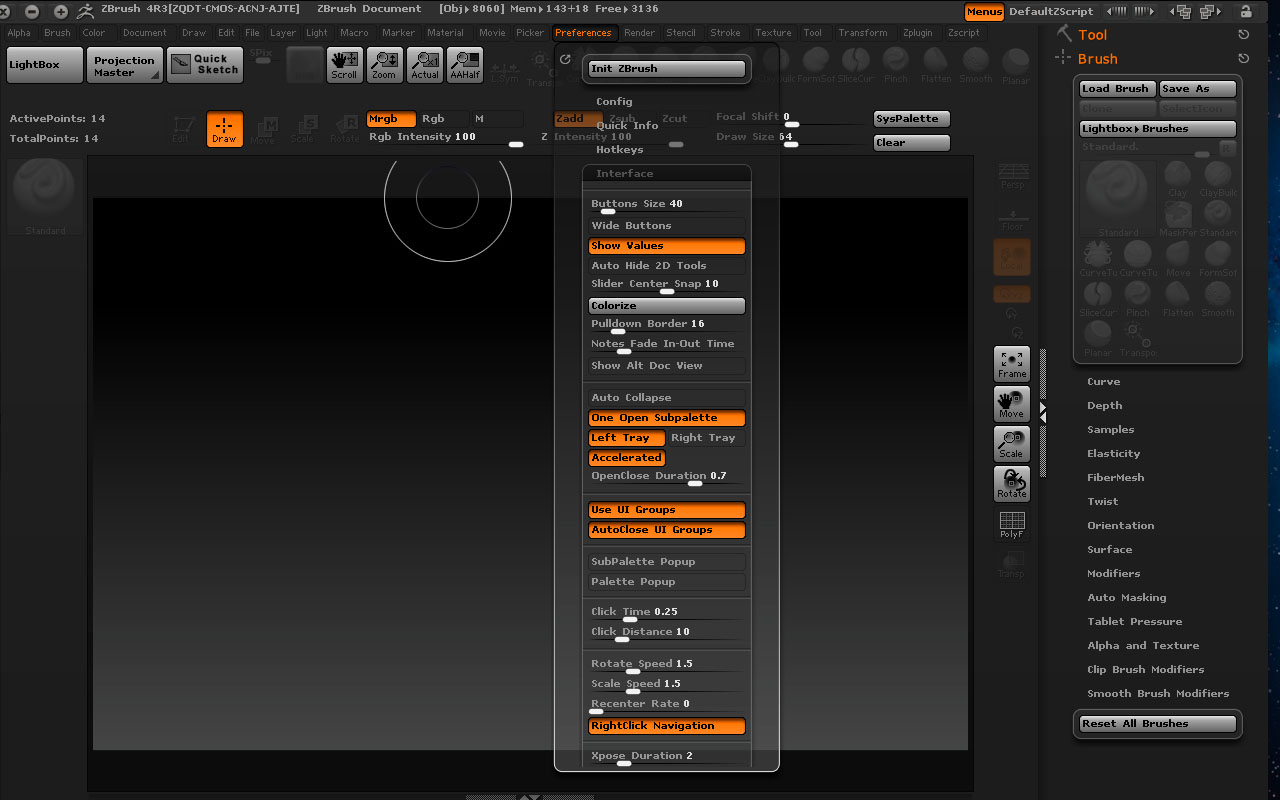
Task: Adjust the Buttons Size slider
Action: click(667, 206)
